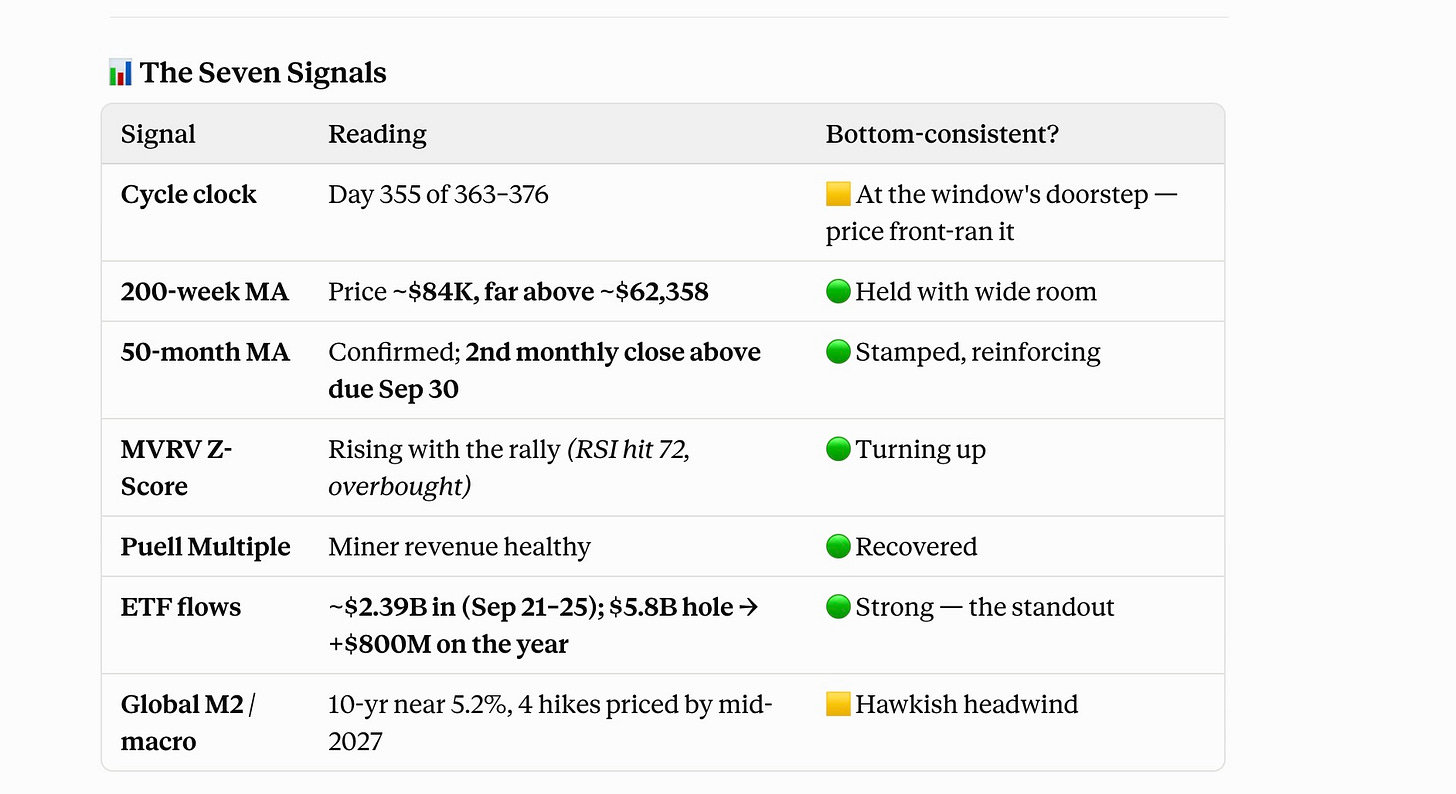Viewport: 1456px width, 794px height.
Task: Click the yellow square icon in the Cycle clock row
Action: pyautogui.click(x=838, y=194)
